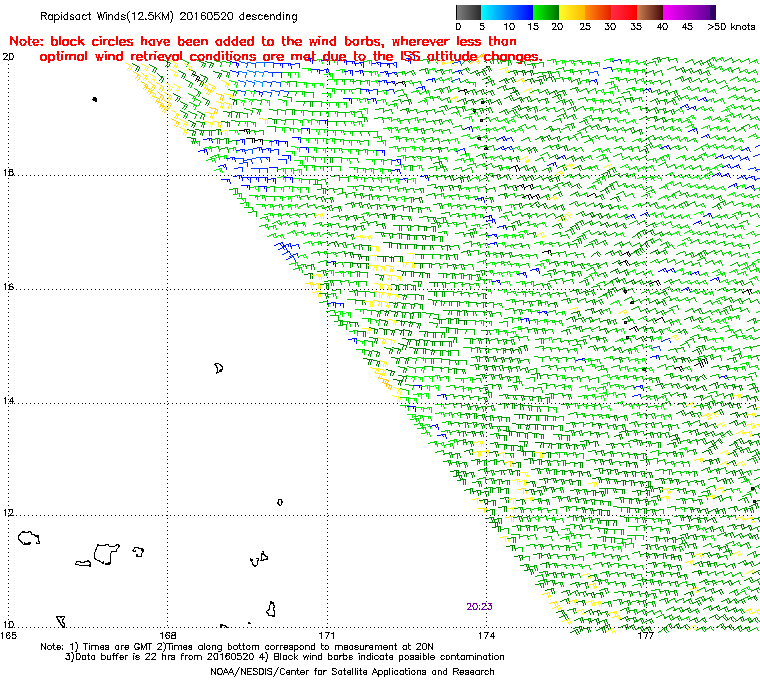Screen dimensions: 760x688
Task: Click the green 15-20 knots legend swatch
Action: tap(546, 12)
